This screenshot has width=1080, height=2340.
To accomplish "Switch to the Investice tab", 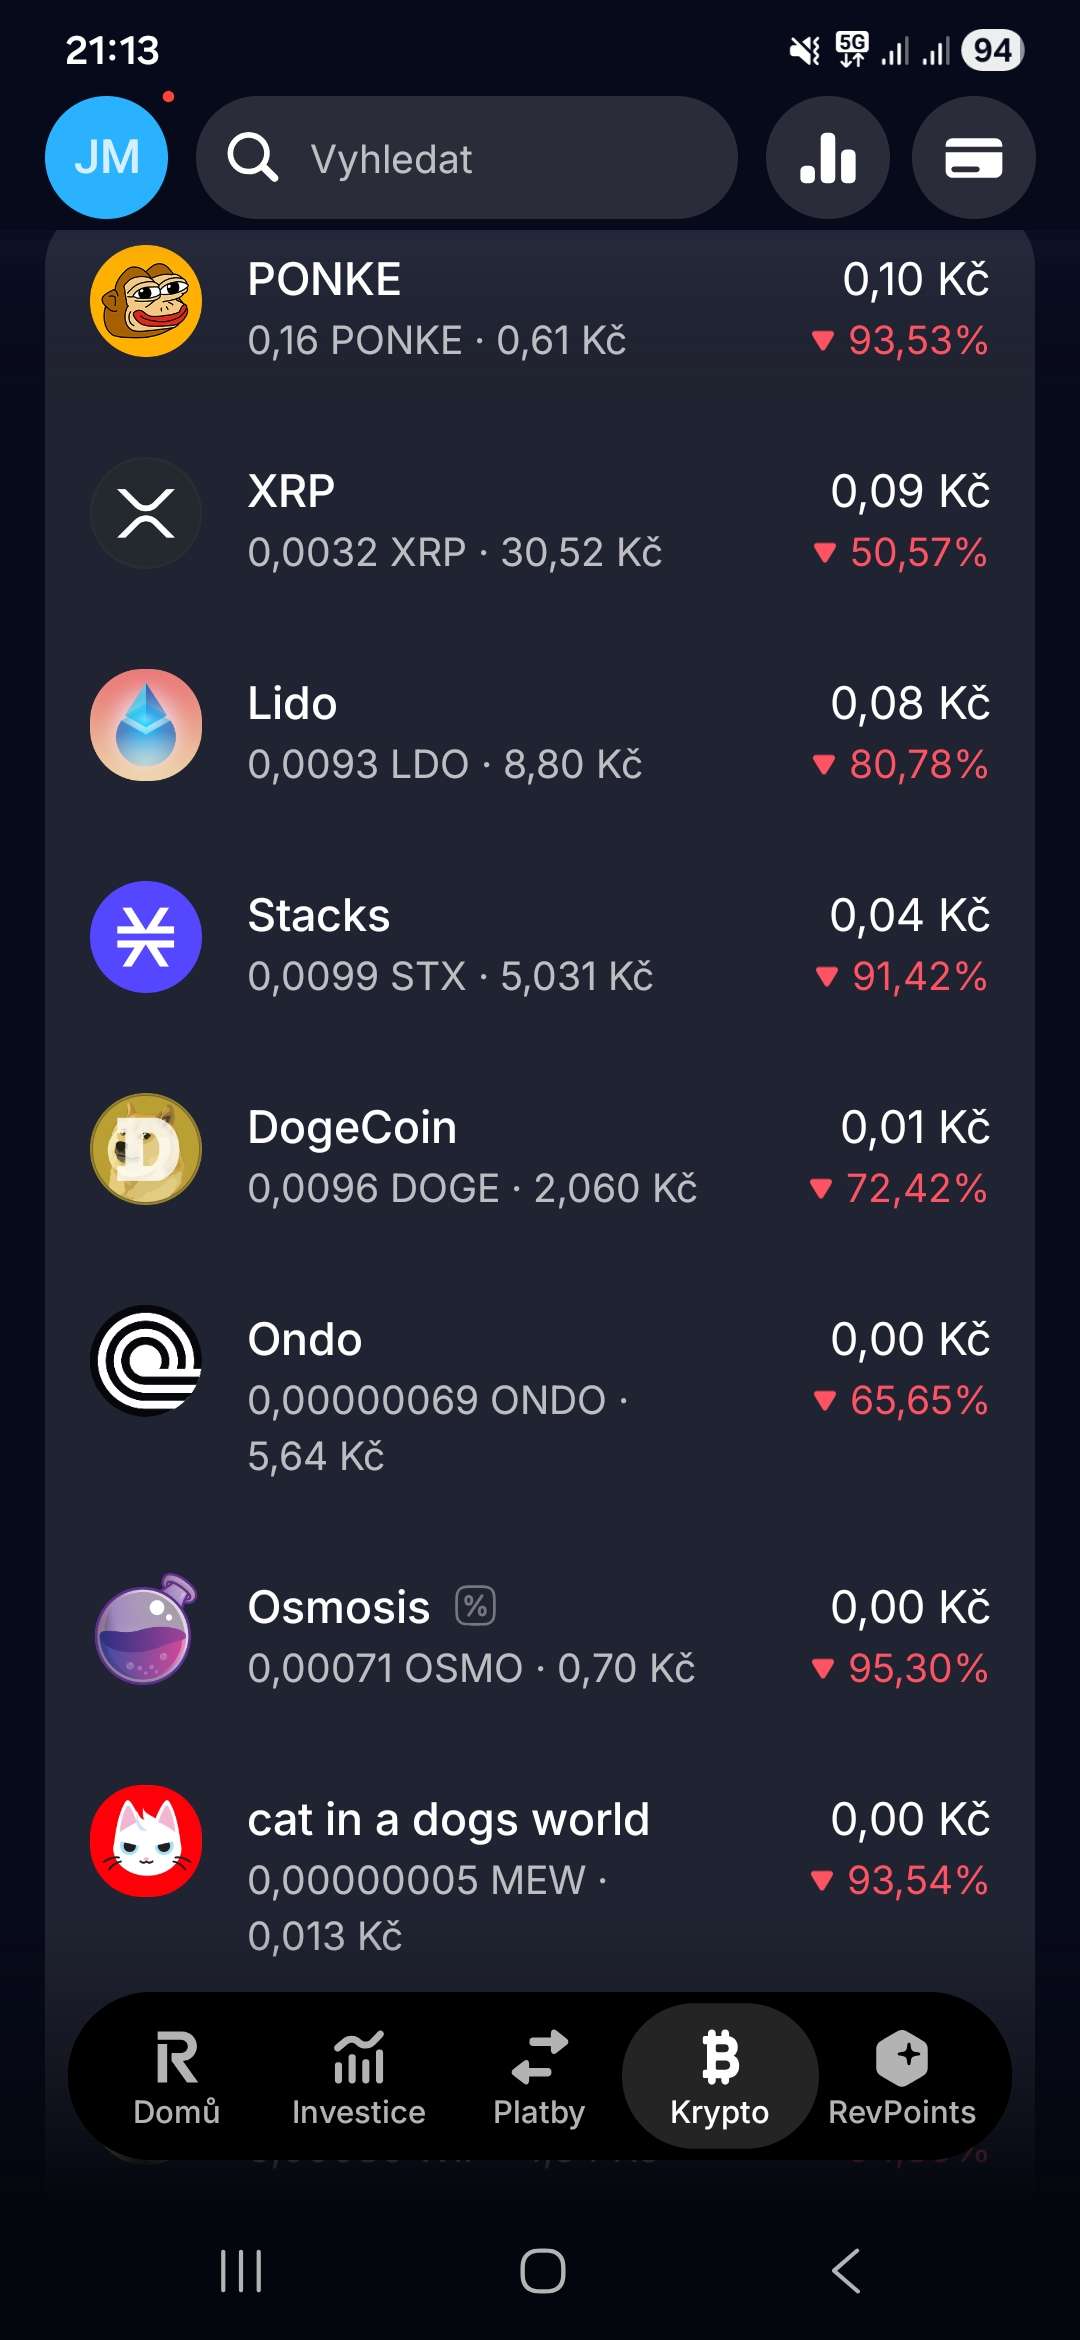I will [x=358, y=2076].
